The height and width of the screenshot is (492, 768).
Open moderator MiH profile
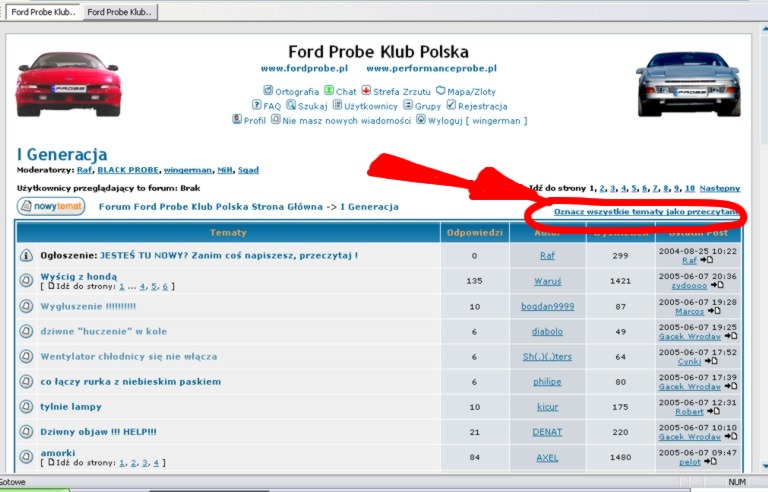coord(225,170)
